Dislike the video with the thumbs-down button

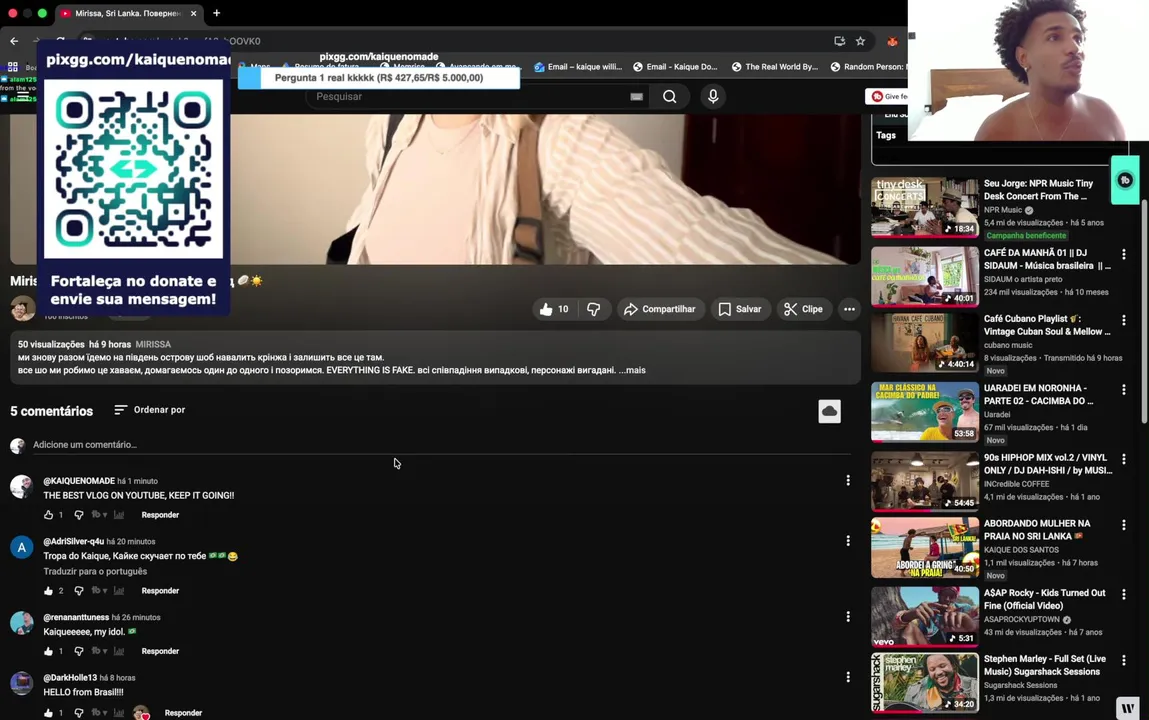594,309
